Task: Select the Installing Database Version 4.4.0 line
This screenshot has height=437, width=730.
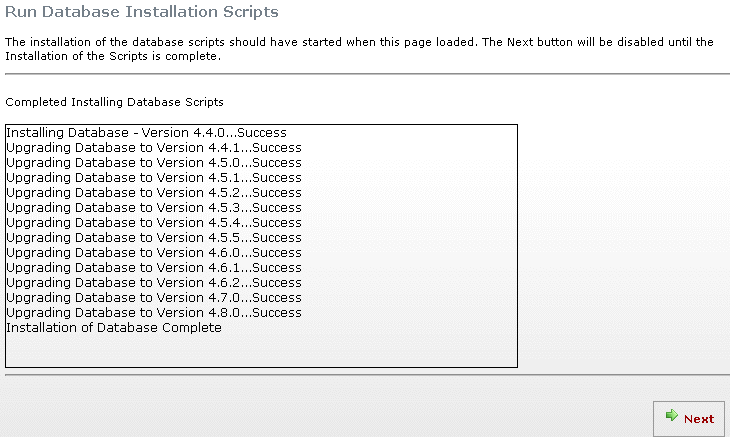Action: click(146, 133)
